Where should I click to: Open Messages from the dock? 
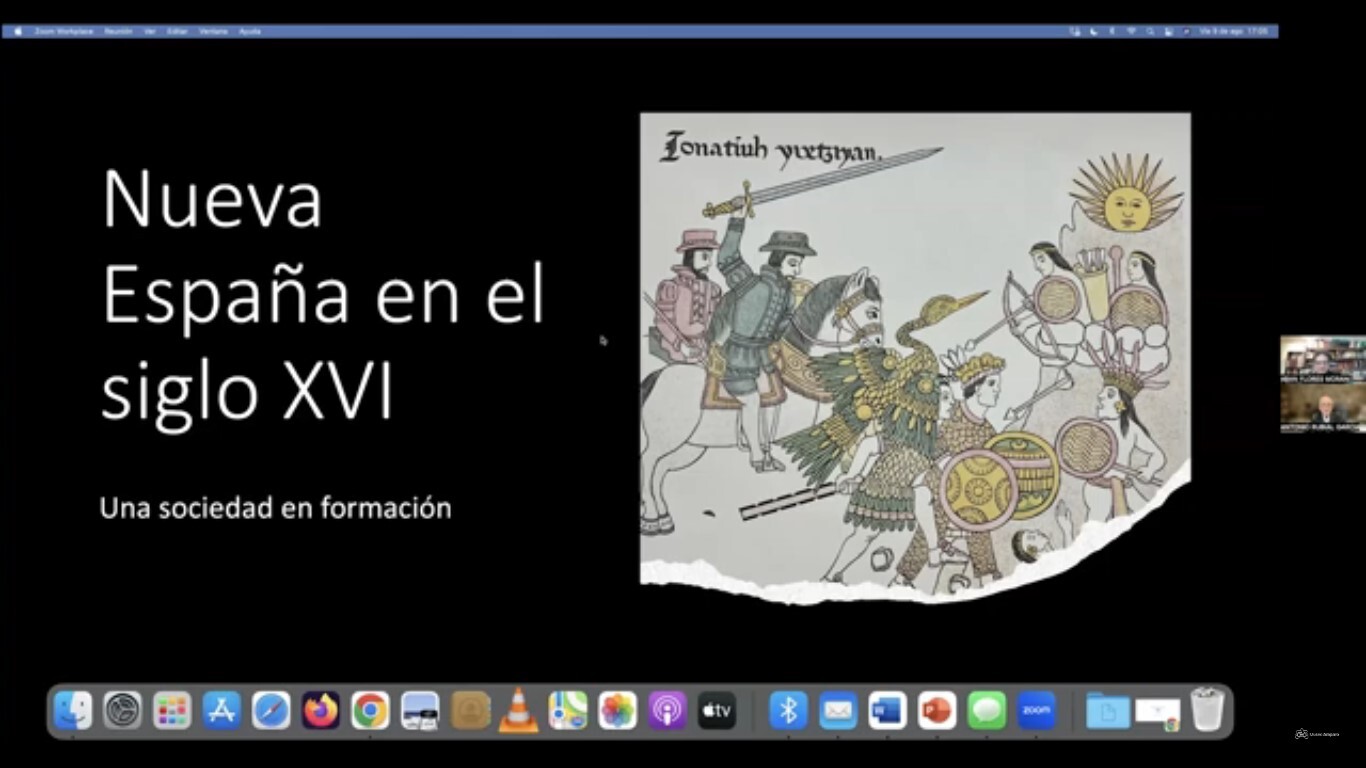click(987, 711)
